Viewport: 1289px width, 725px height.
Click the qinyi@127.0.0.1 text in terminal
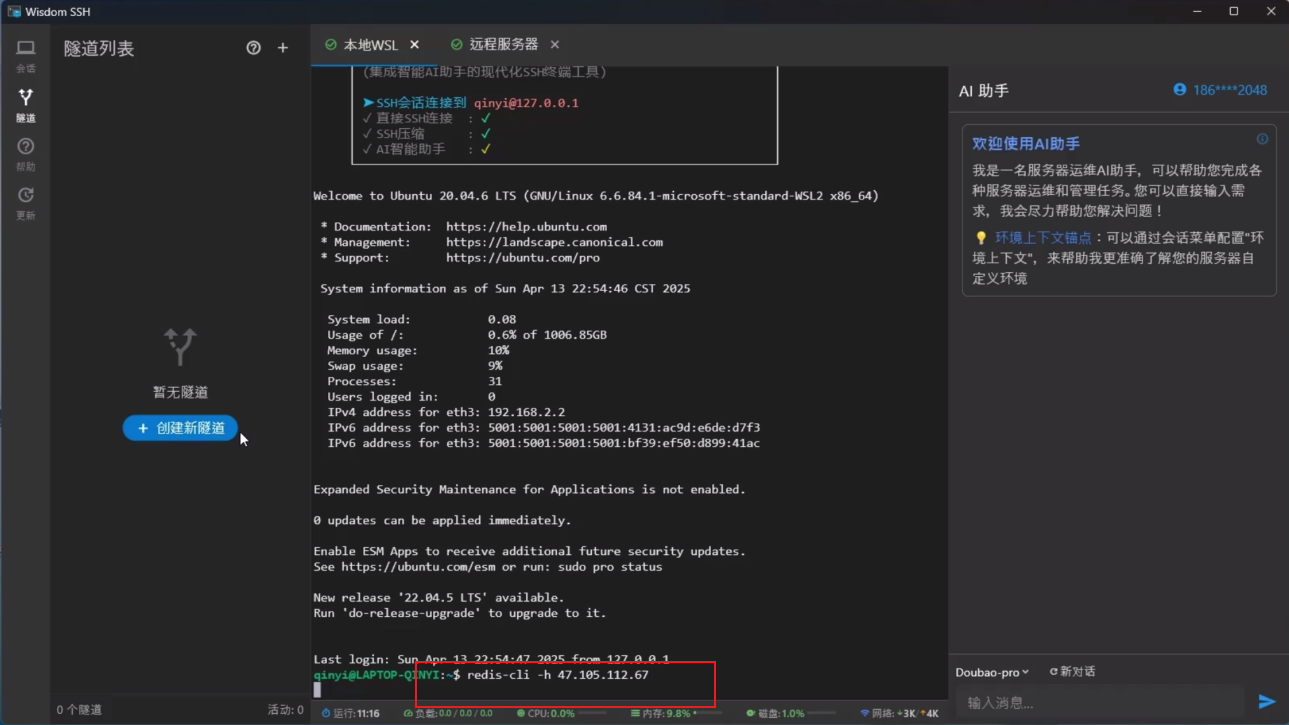(x=526, y=103)
